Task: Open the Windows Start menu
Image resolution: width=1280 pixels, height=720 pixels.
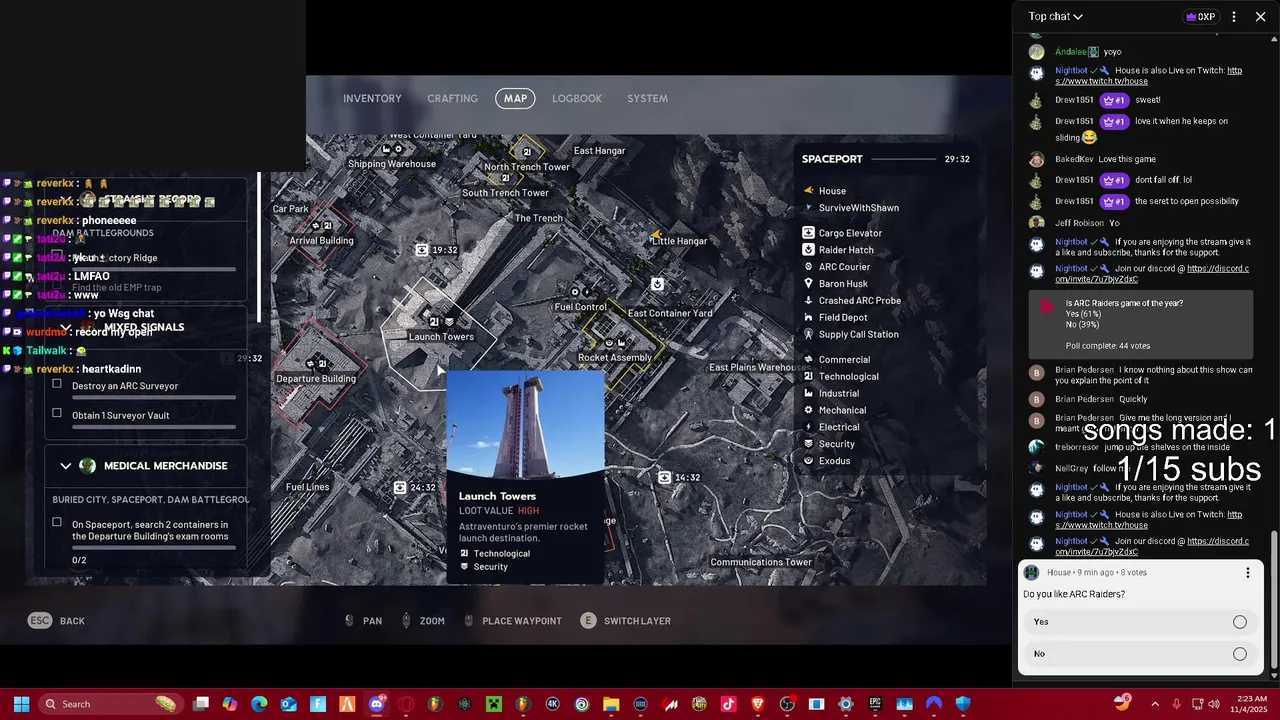Action: click(21, 704)
